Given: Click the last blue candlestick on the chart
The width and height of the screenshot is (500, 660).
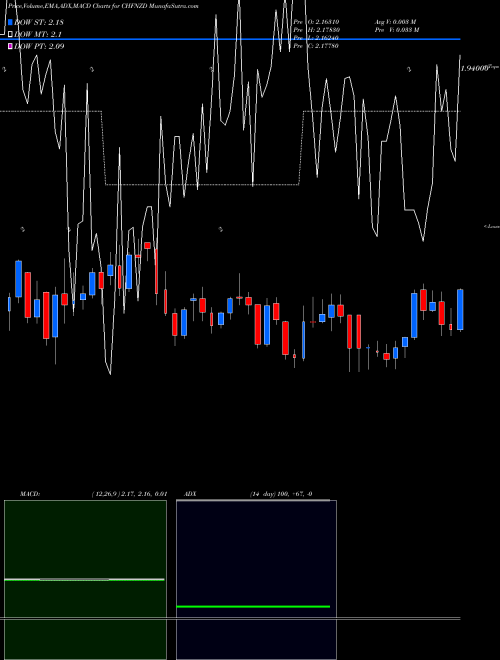Looking at the screenshot, I should pyautogui.click(x=460, y=309).
